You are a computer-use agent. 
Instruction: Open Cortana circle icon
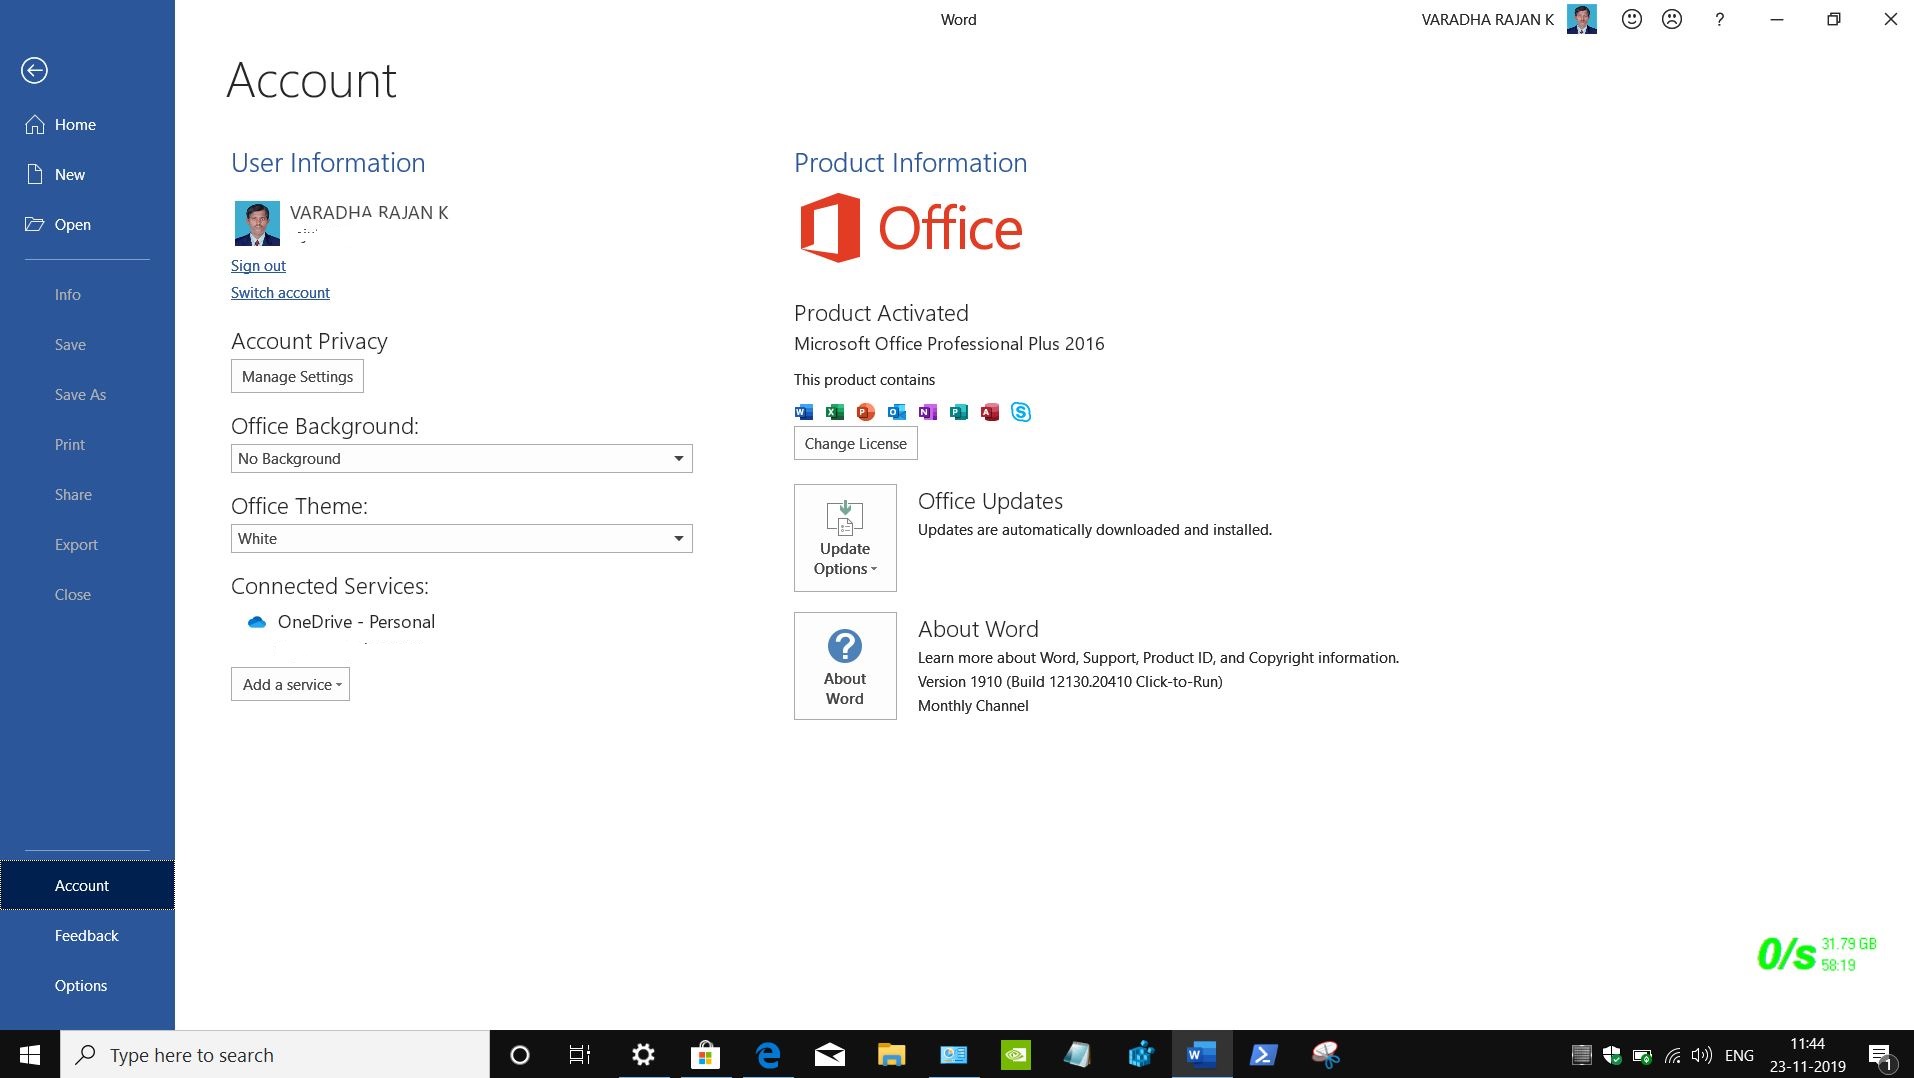(519, 1055)
